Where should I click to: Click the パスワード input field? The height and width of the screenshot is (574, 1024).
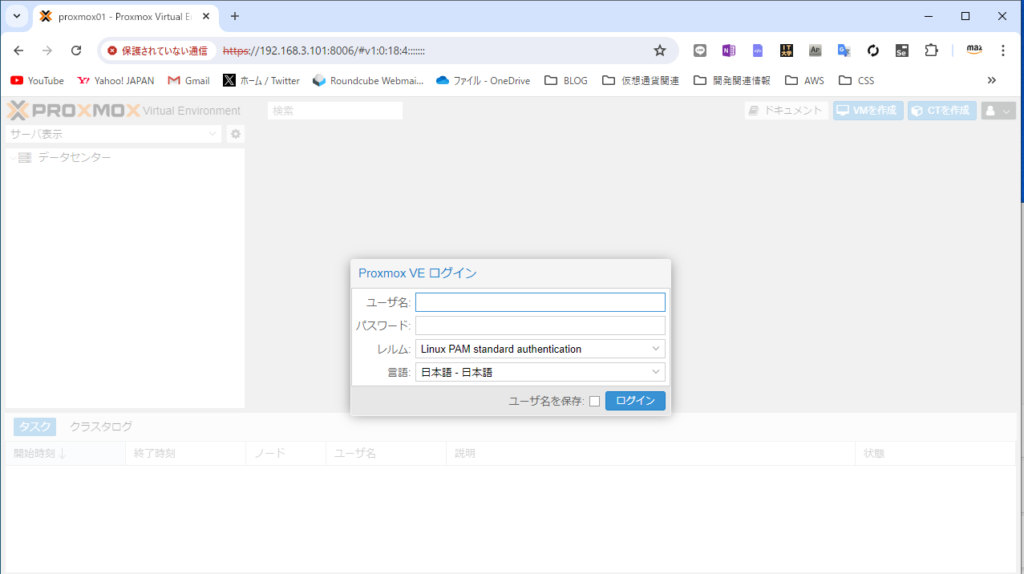click(540, 325)
